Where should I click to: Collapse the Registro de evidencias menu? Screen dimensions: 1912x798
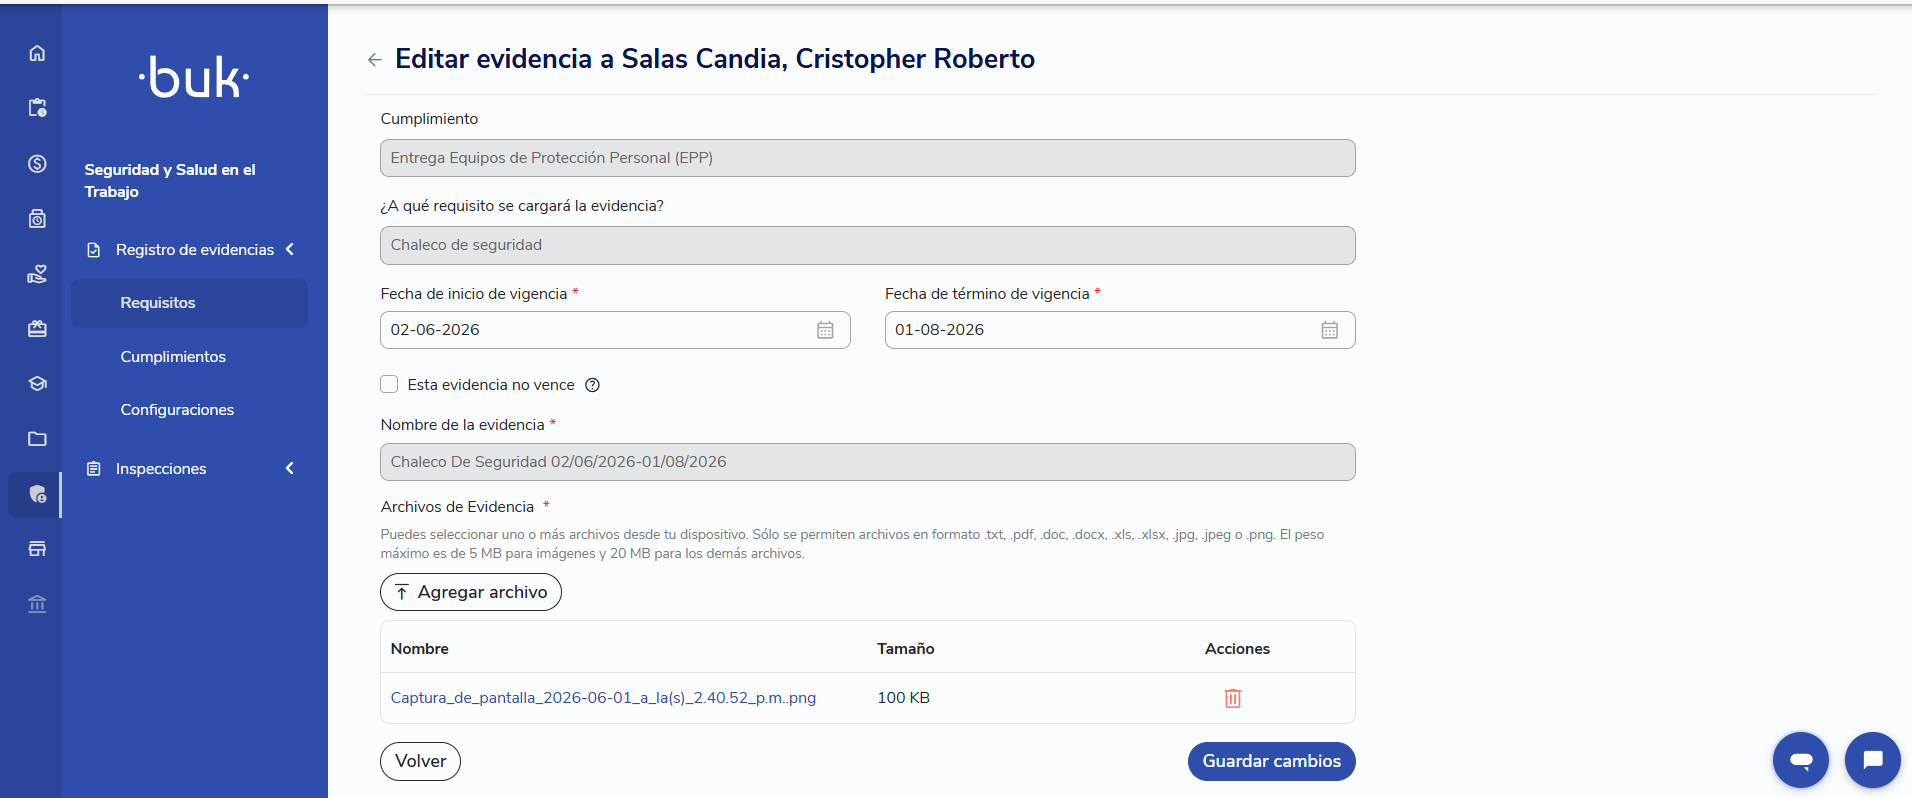[x=290, y=249]
